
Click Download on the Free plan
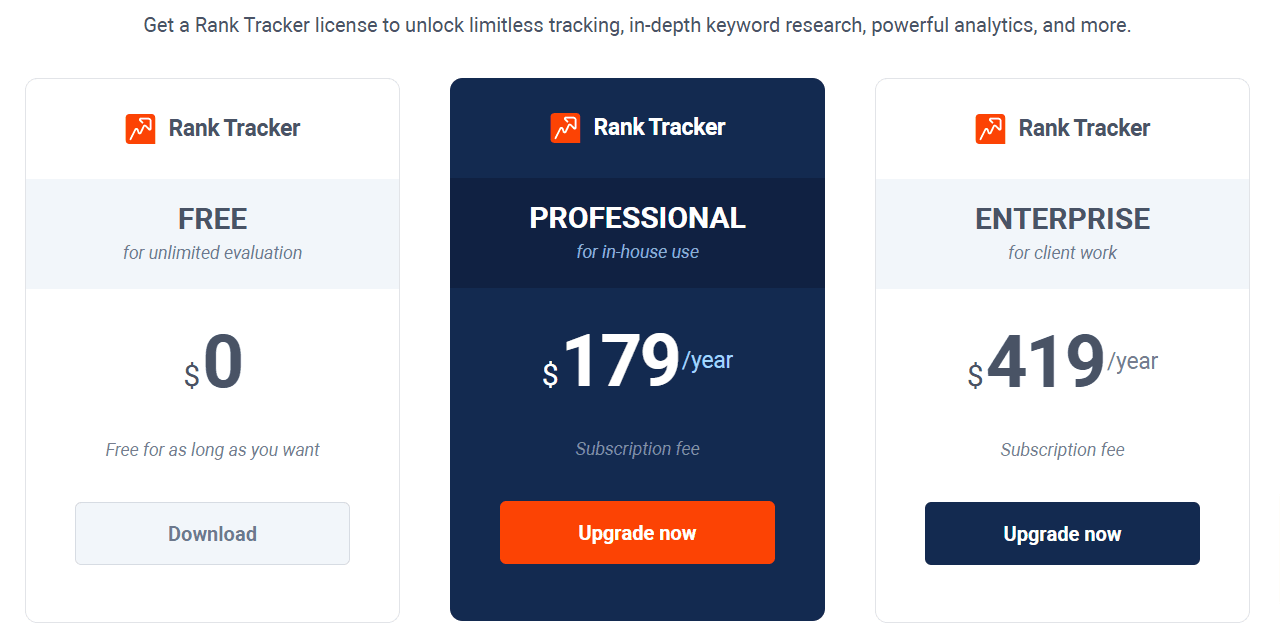(212, 533)
